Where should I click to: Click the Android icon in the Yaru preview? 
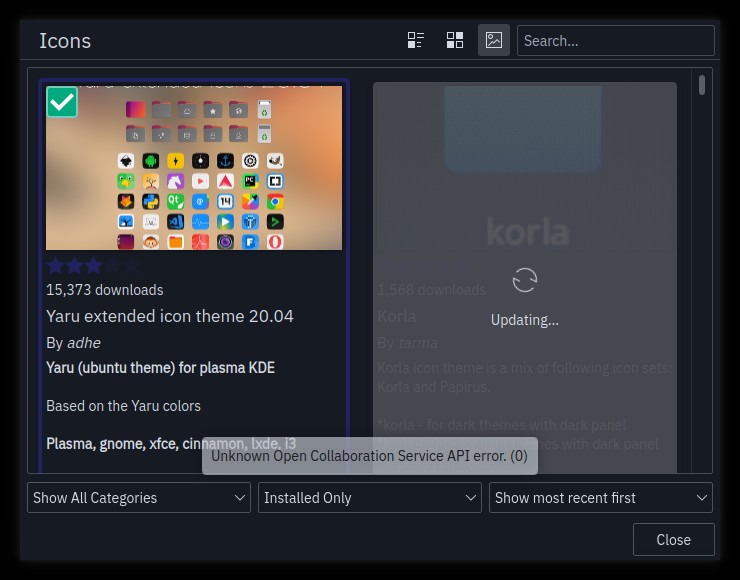(151, 161)
